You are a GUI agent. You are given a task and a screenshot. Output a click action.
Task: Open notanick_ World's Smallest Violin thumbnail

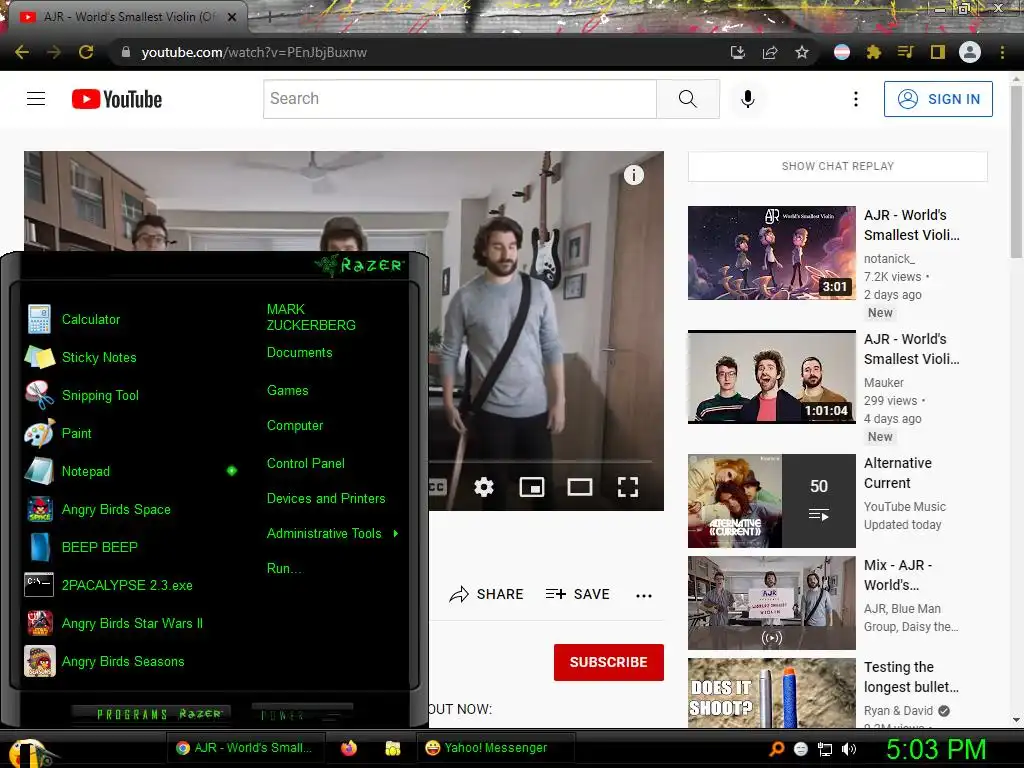(x=771, y=253)
